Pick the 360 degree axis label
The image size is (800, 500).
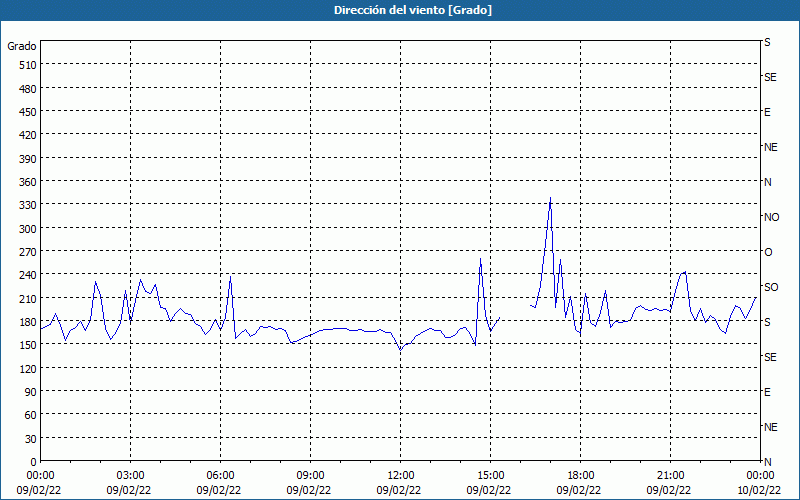coord(29,182)
